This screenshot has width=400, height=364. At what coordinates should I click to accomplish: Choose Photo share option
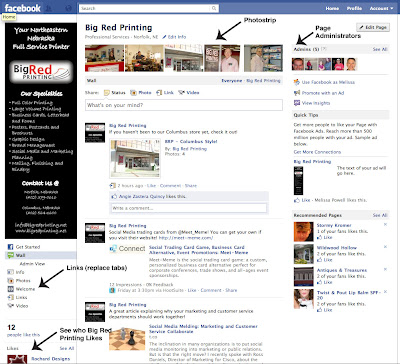pyautogui.click(x=141, y=93)
